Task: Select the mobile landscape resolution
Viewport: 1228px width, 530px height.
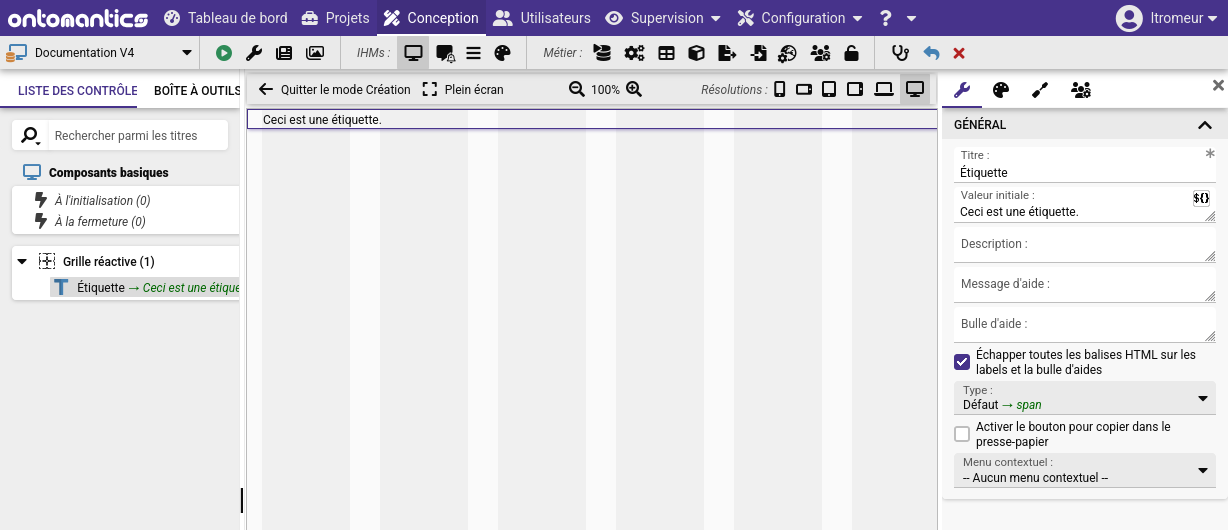Action: [x=804, y=89]
